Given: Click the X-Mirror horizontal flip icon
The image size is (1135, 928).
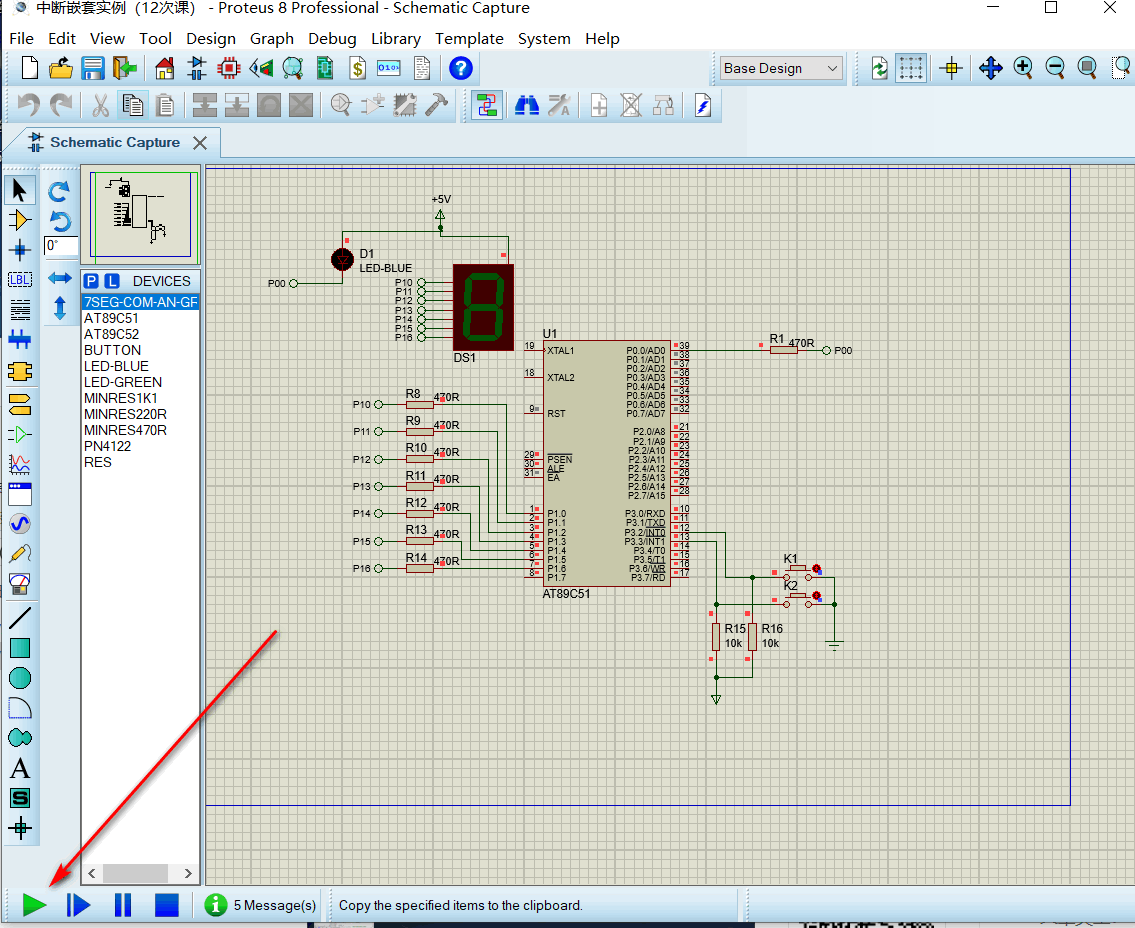Looking at the screenshot, I should 59,278.
